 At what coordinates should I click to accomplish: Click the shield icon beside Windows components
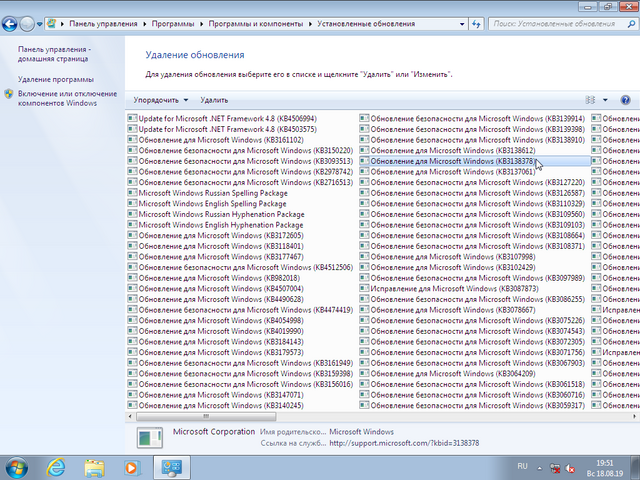click(9, 94)
